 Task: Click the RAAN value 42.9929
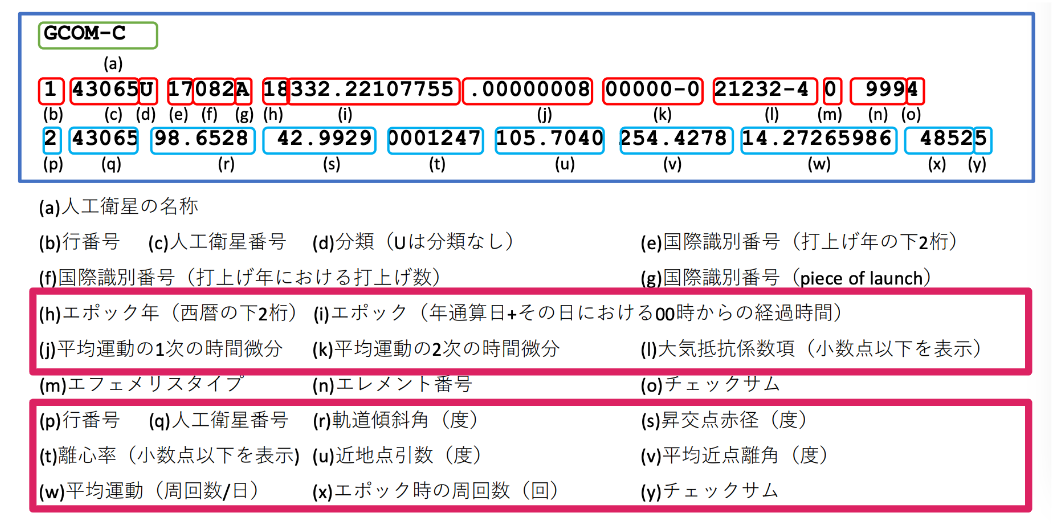tap(319, 140)
